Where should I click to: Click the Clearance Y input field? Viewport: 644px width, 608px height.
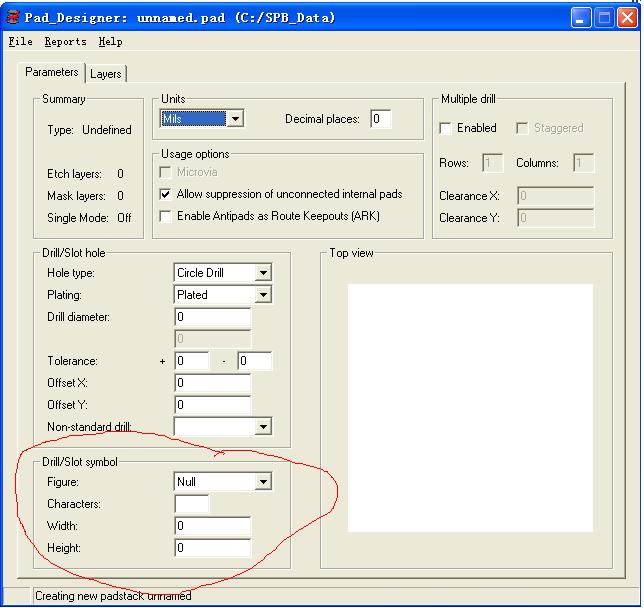tap(556, 218)
